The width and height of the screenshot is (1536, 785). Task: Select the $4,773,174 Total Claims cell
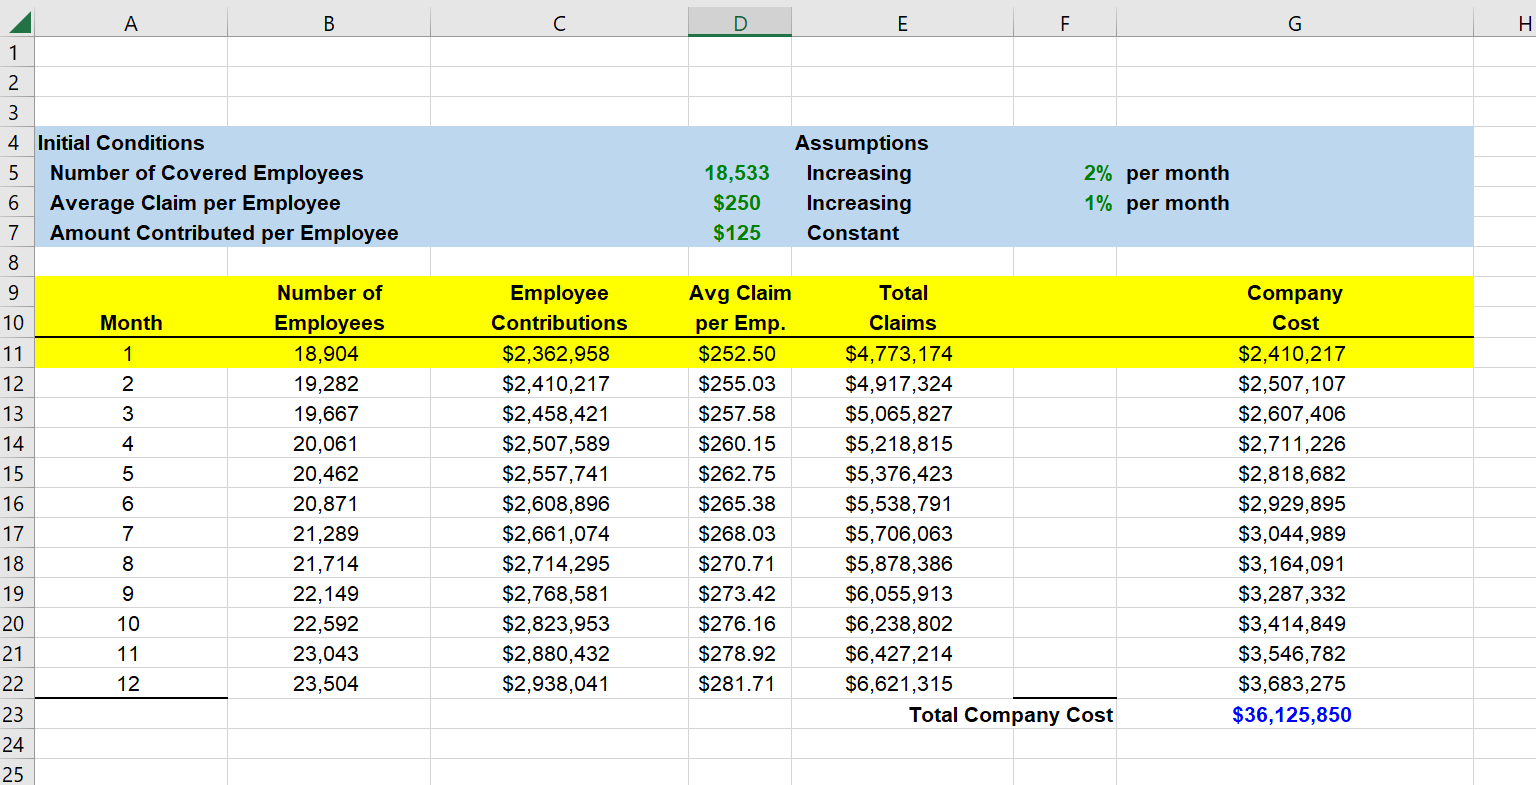point(902,353)
